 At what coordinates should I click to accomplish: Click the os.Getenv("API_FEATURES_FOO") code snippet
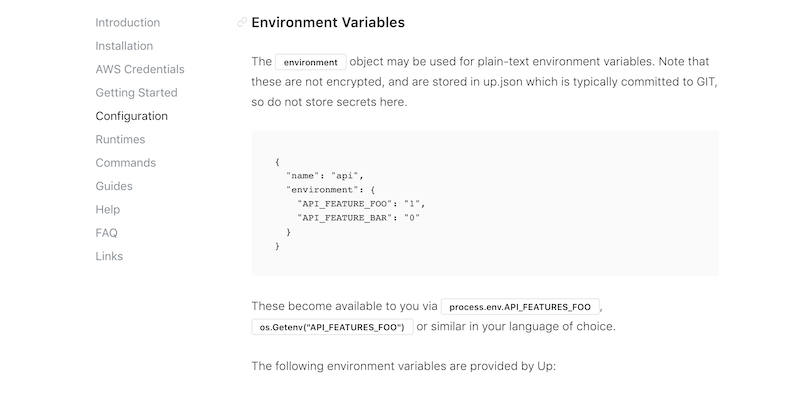tap(331, 327)
